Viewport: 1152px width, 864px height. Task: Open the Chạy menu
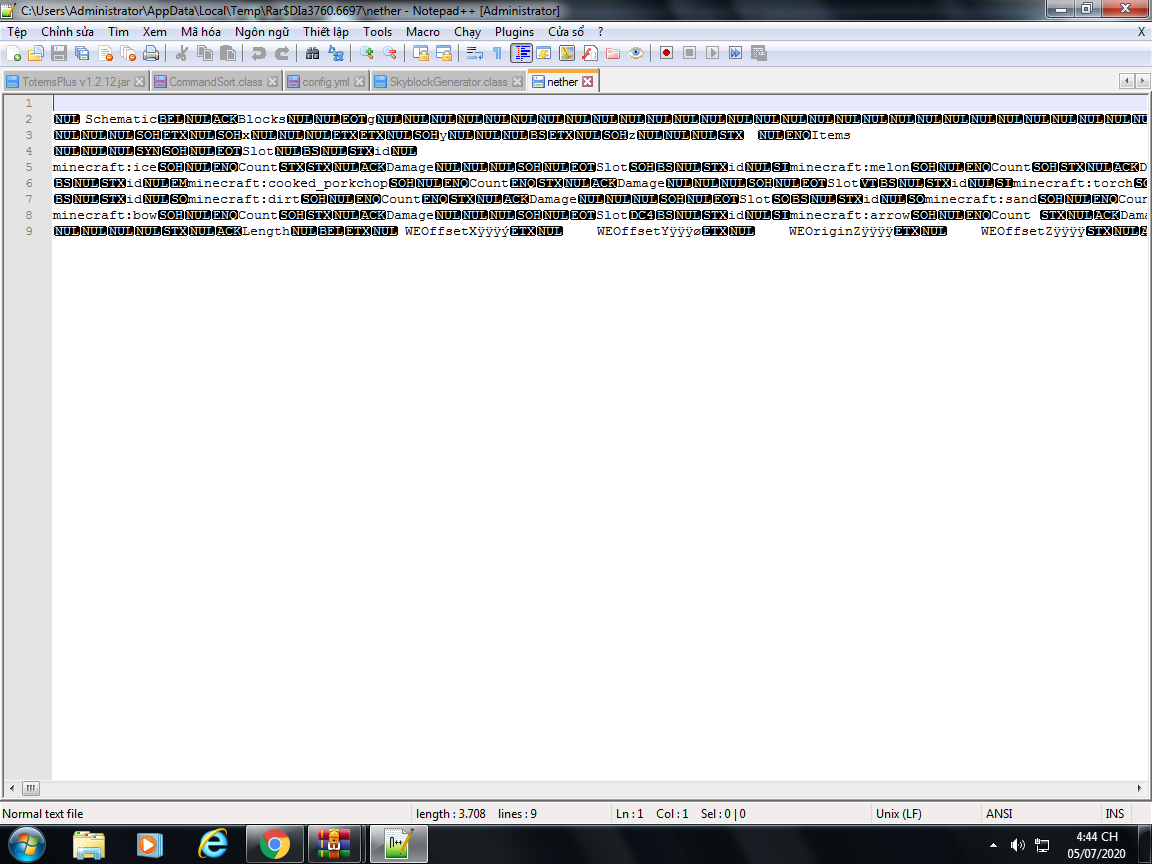point(467,32)
